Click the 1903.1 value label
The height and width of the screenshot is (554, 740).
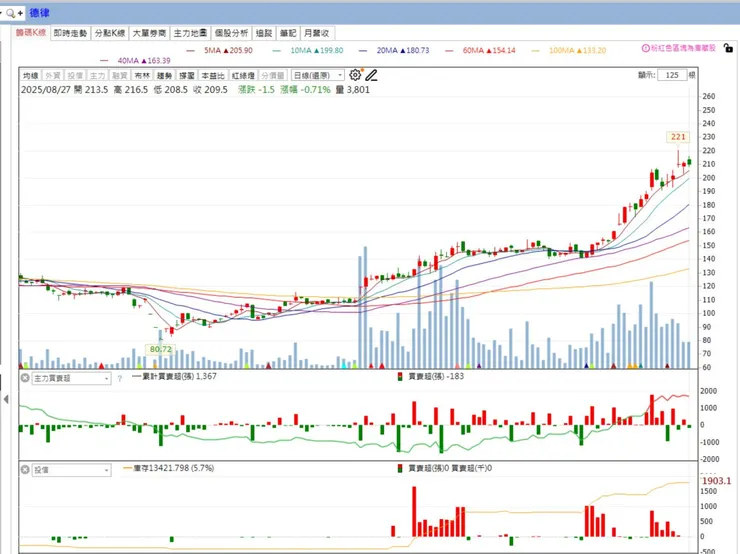[x=716, y=481]
